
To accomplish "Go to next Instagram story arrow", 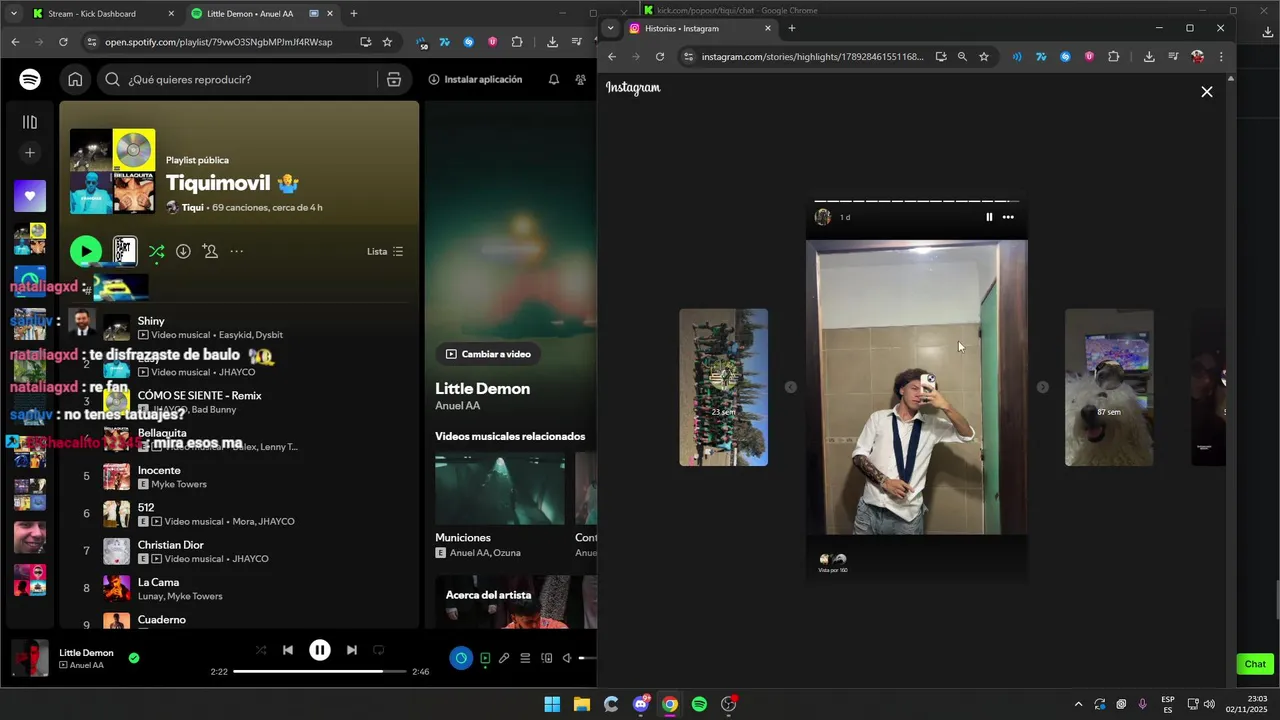I will pos(1042,387).
